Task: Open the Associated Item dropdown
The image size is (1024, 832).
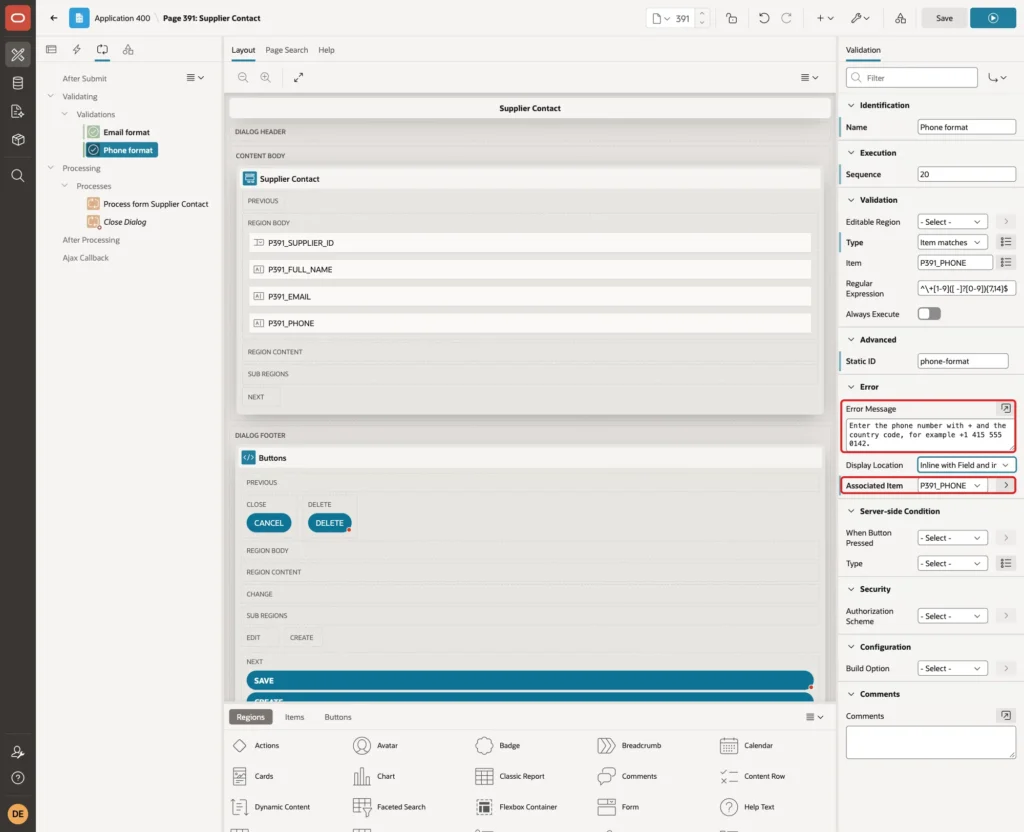Action: click(952, 485)
